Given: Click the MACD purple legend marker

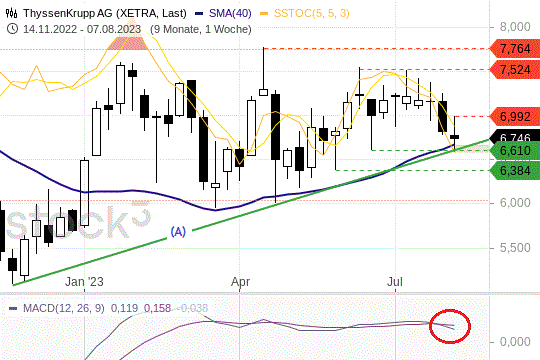Looking at the screenshot, I should [x=13, y=308].
